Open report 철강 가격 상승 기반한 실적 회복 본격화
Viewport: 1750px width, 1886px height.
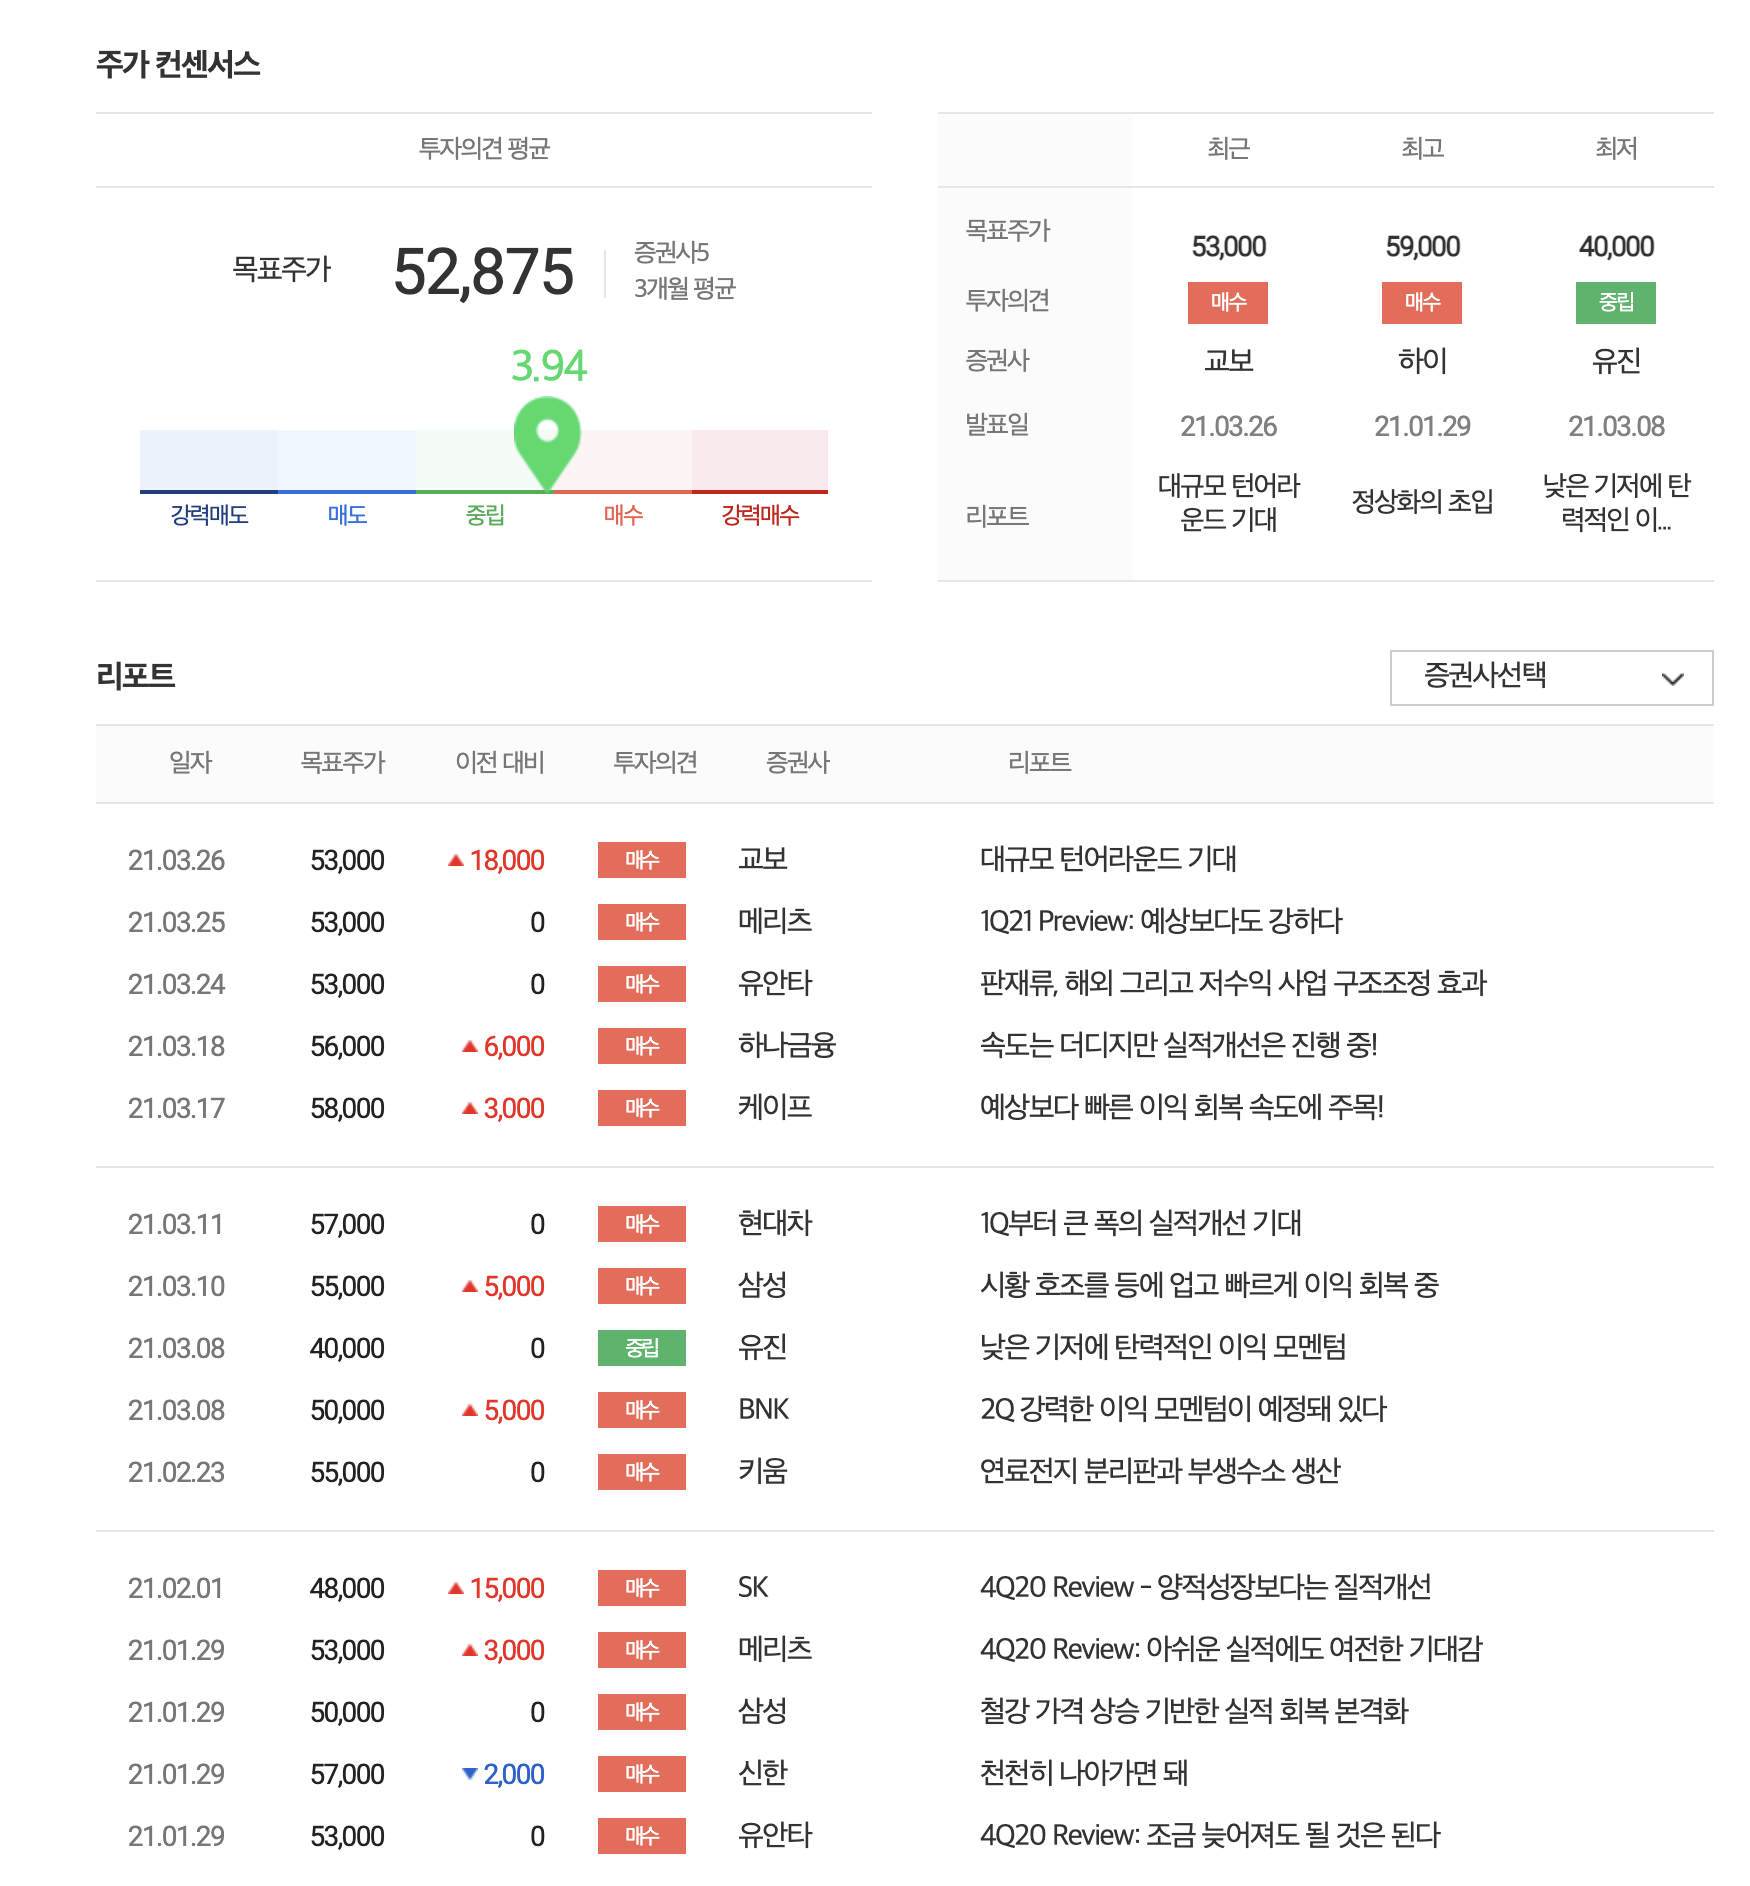1194,1711
